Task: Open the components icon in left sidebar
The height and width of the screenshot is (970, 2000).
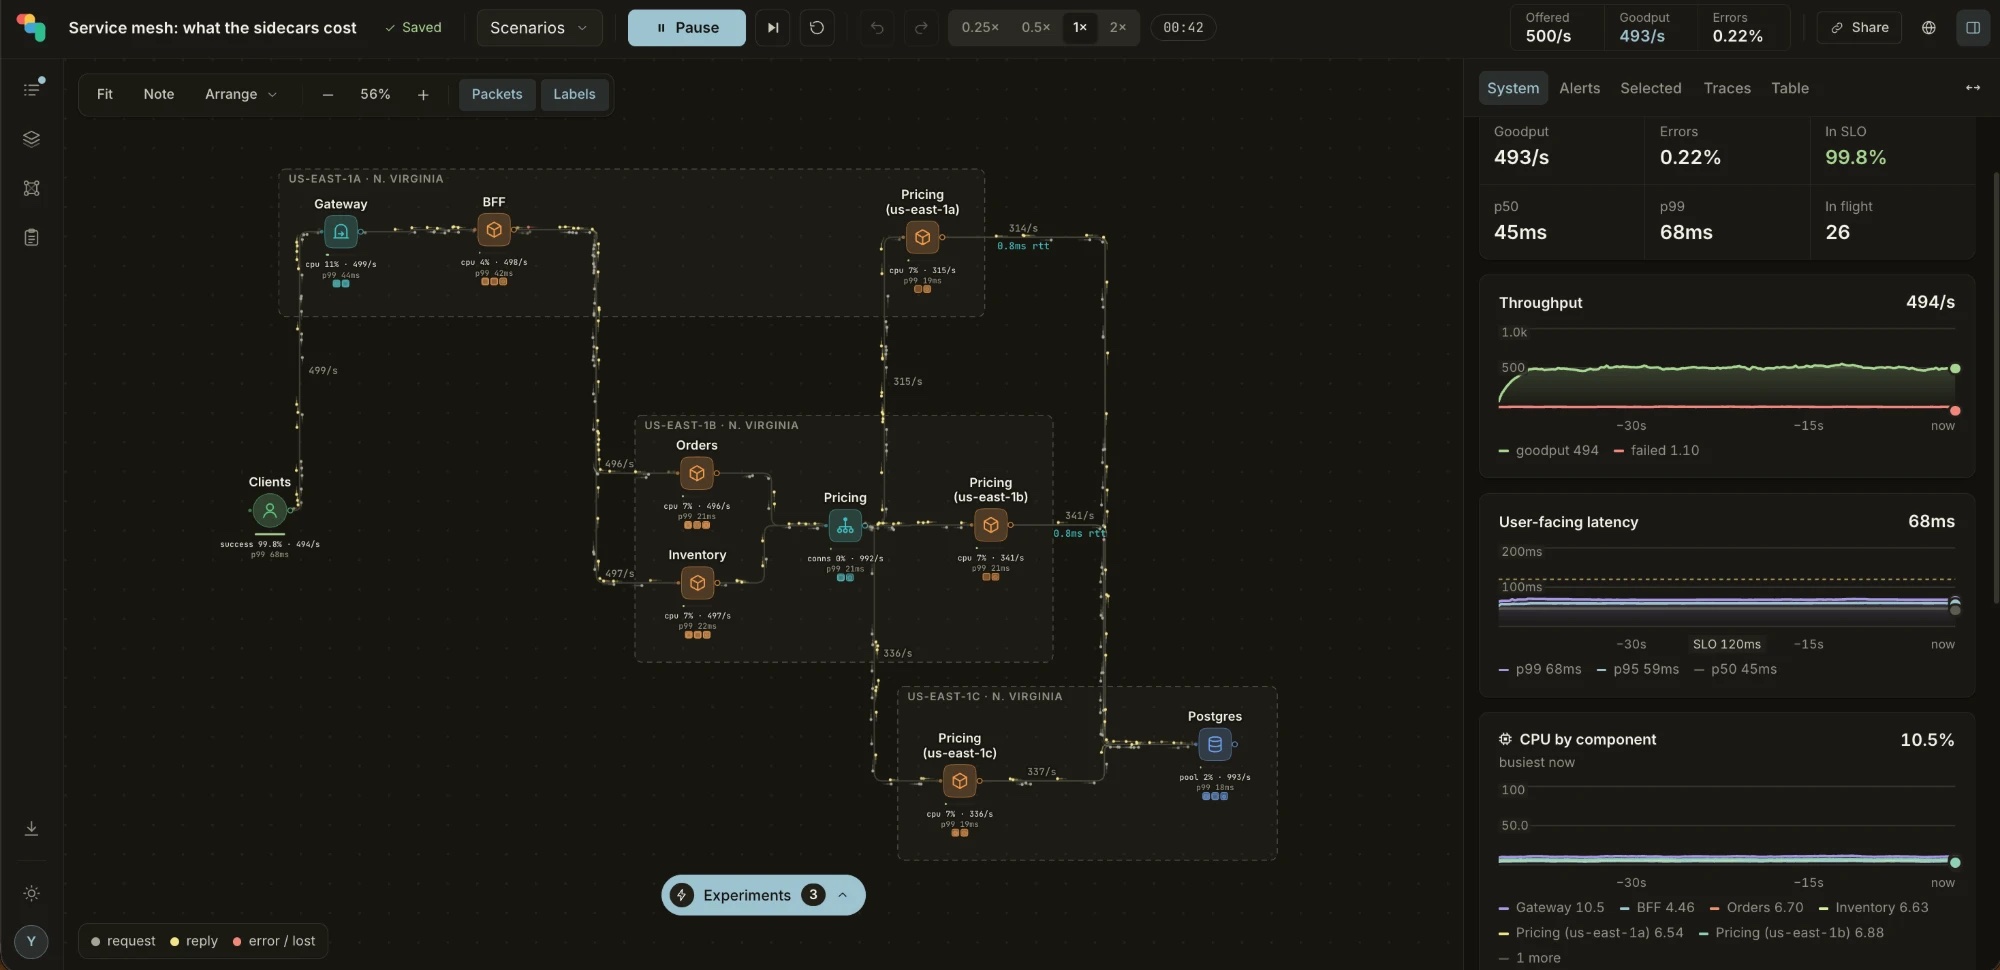Action: (x=31, y=188)
